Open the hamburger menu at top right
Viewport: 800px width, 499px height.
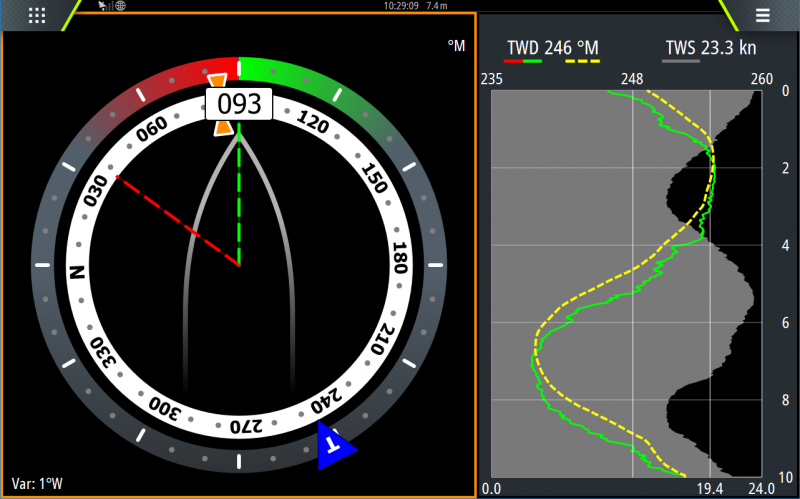[x=762, y=15]
